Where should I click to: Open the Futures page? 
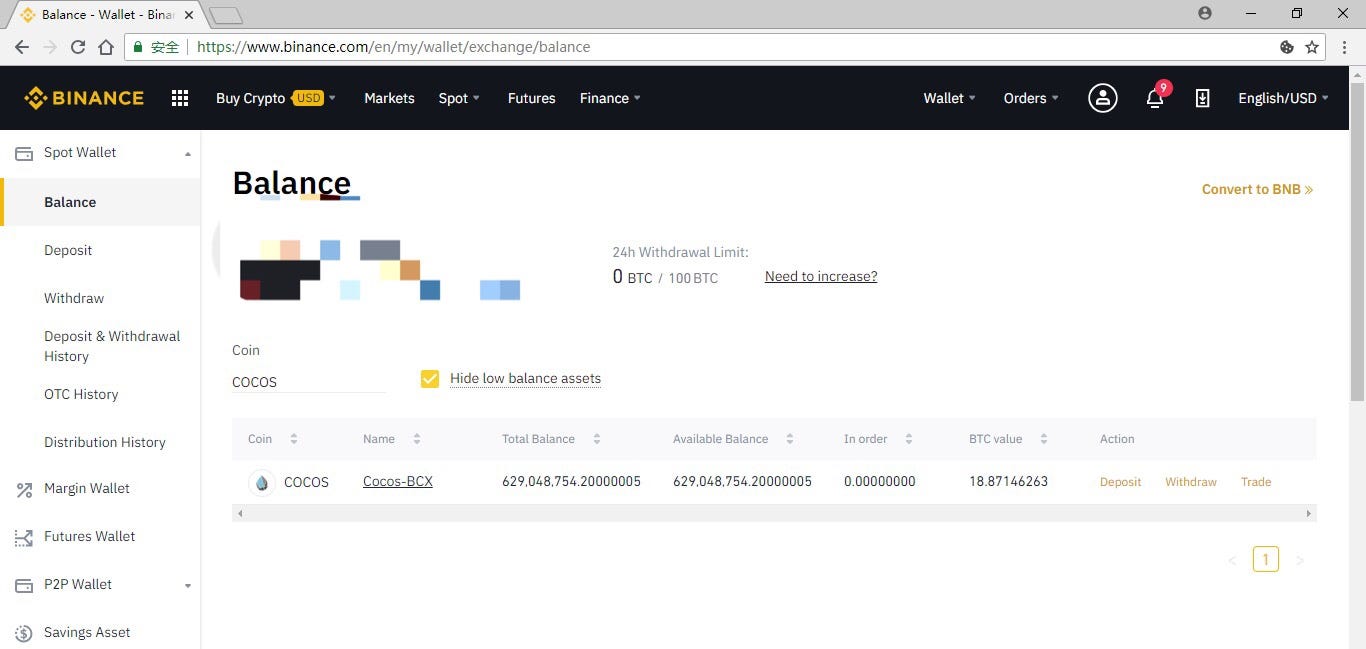click(531, 98)
